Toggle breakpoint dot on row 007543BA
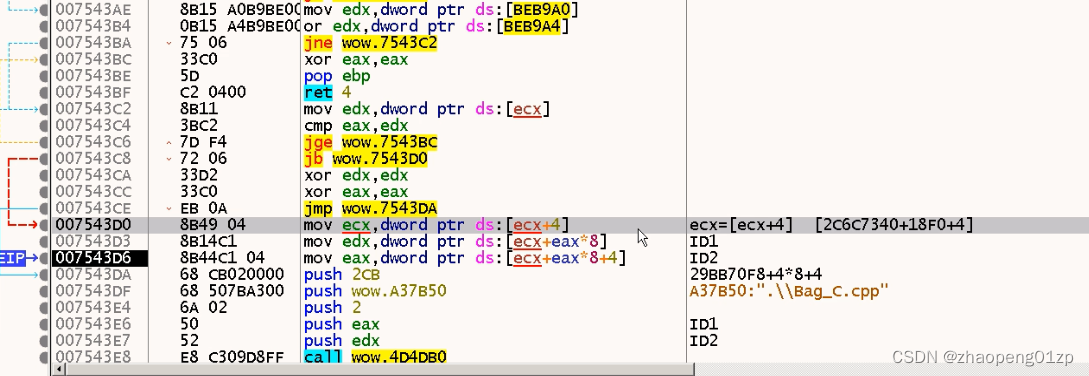 pos(44,43)
